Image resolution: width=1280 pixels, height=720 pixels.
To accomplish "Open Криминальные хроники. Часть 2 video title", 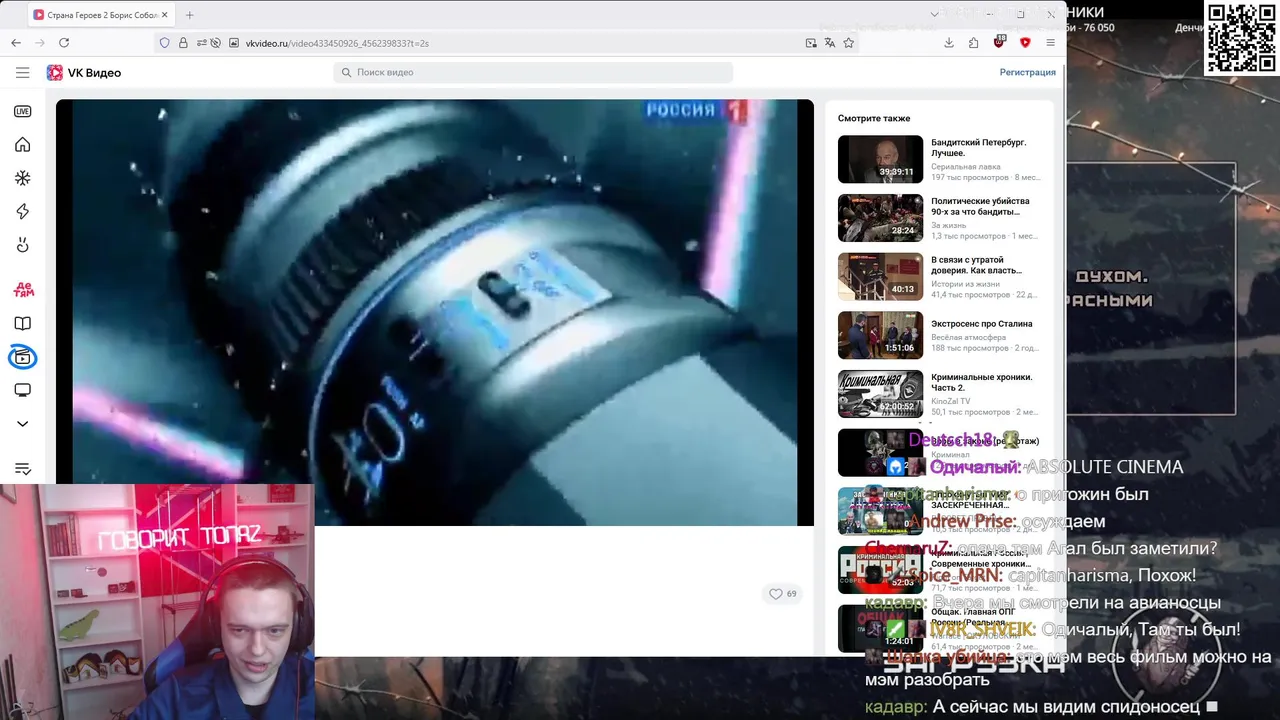I will coord(981,382).
